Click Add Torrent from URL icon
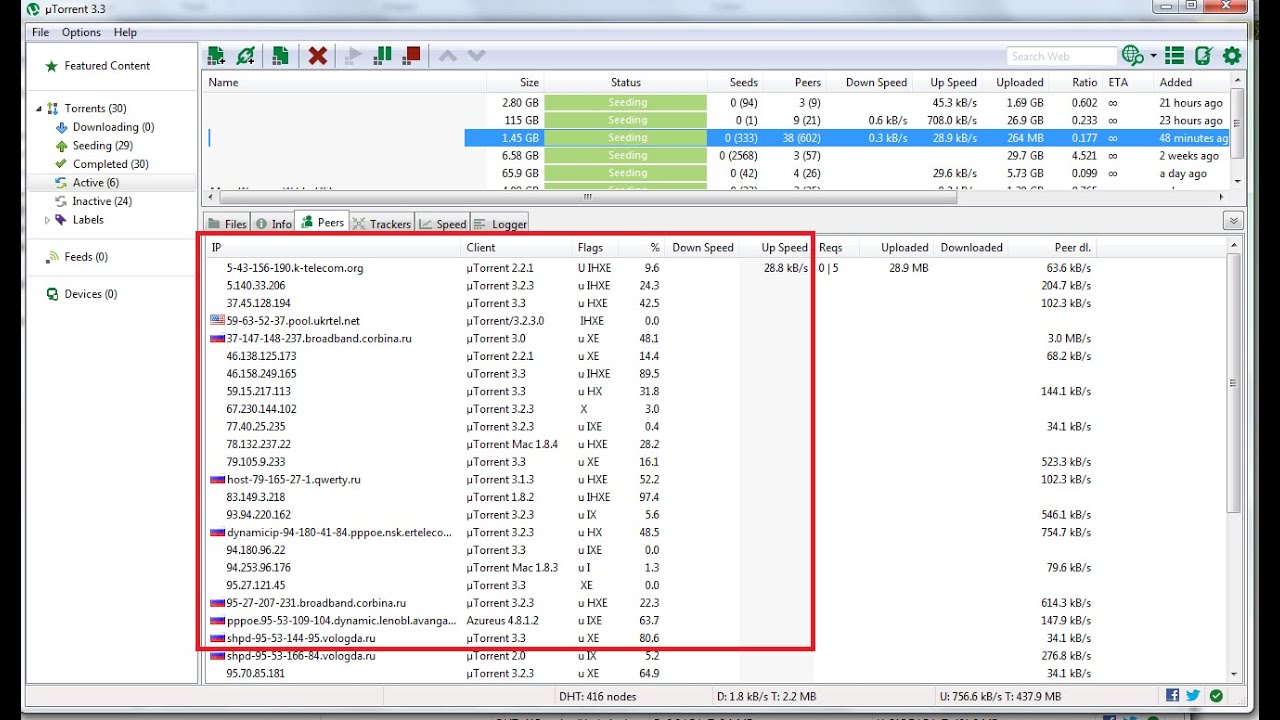This screenshot has width=1280, height=720. (246, 56)
